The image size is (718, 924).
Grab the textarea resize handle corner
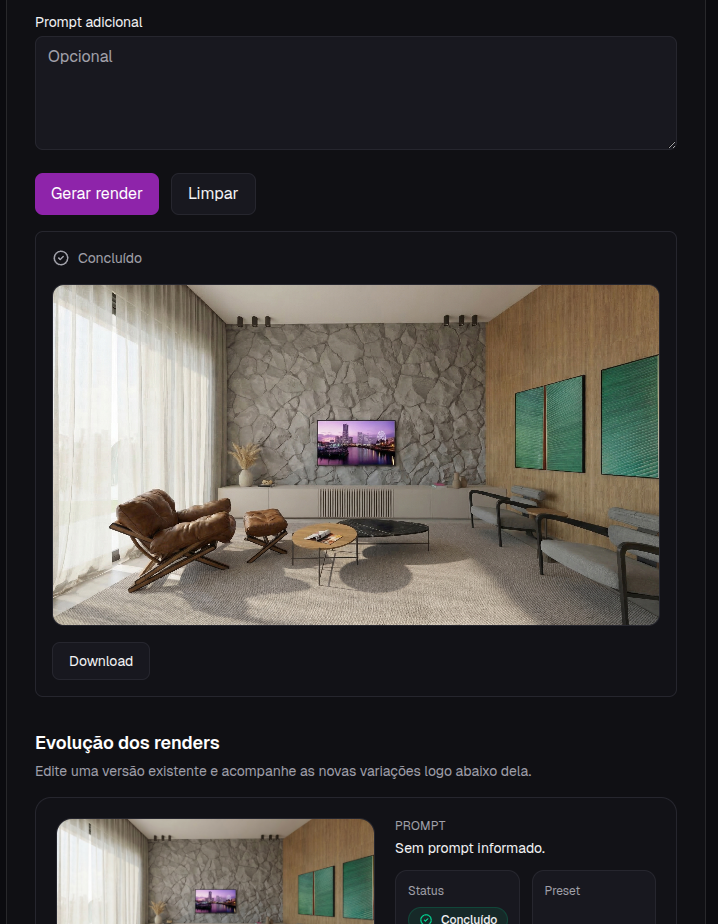coord(671,145)
